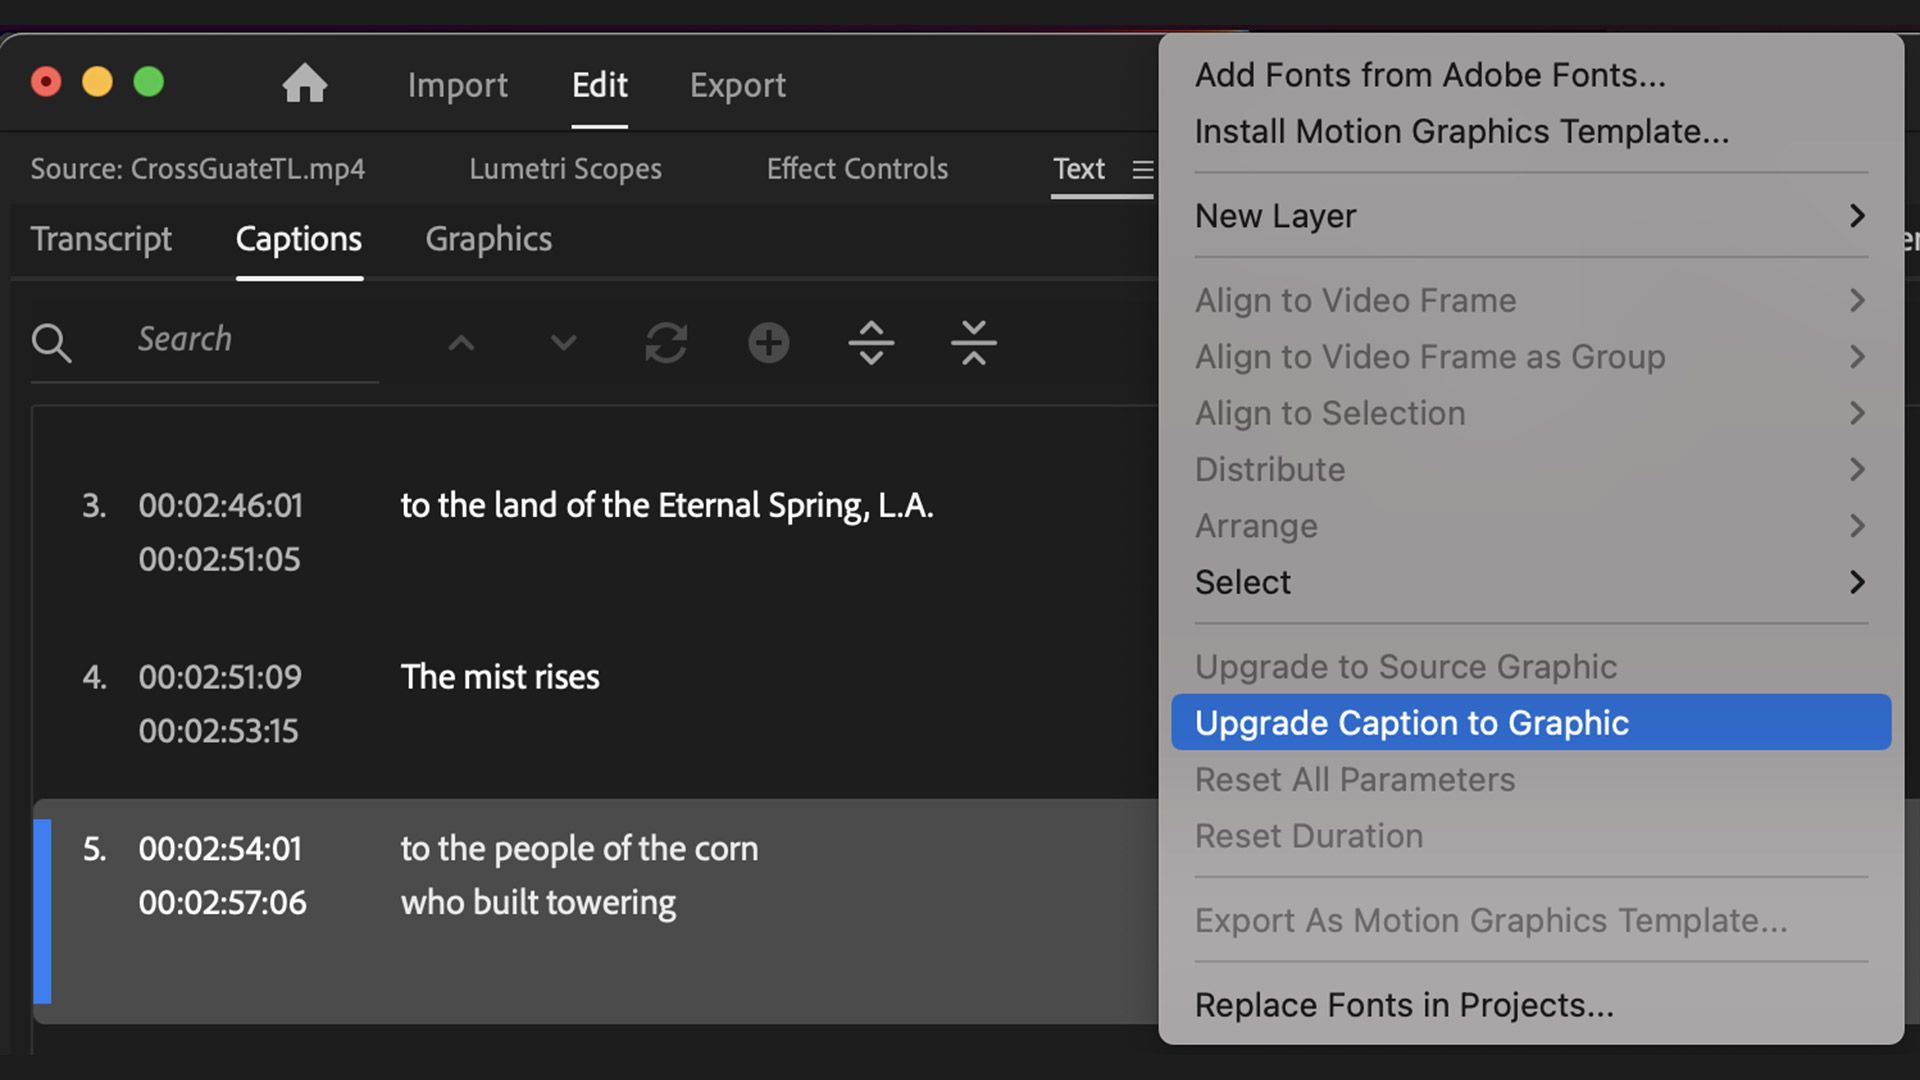
Task: Split the caption with the split icon
Action: pyautogui.click(x=871, y=343)
